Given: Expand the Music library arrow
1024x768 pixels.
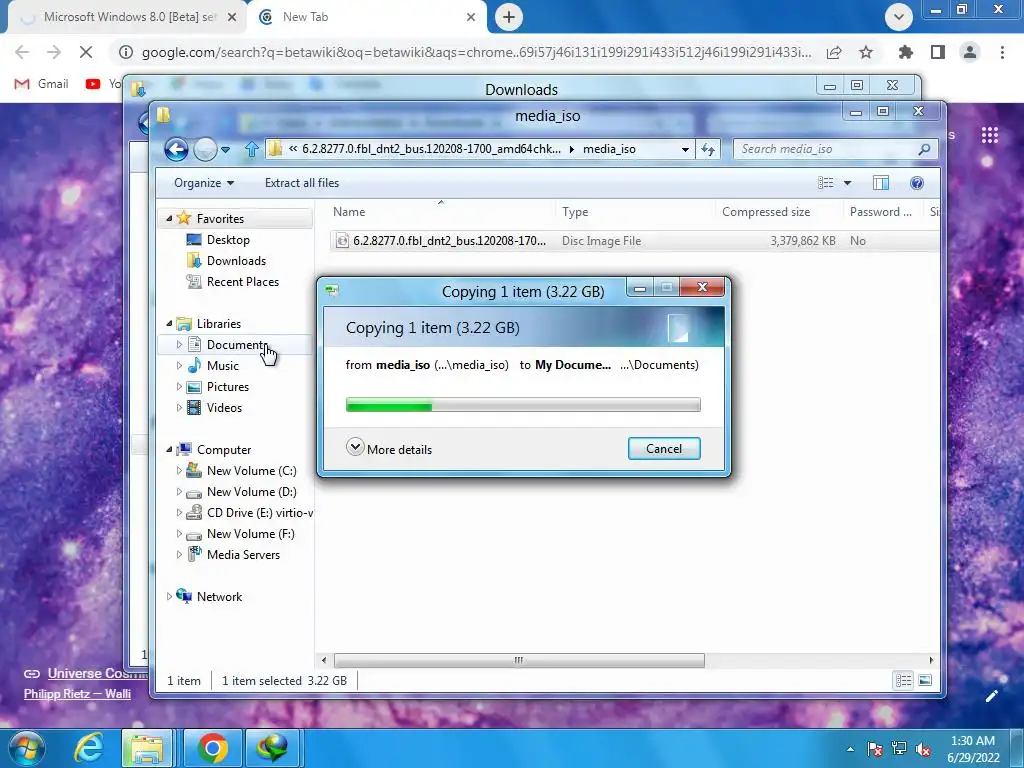Looking at the screenshot, I should (179, 366).
